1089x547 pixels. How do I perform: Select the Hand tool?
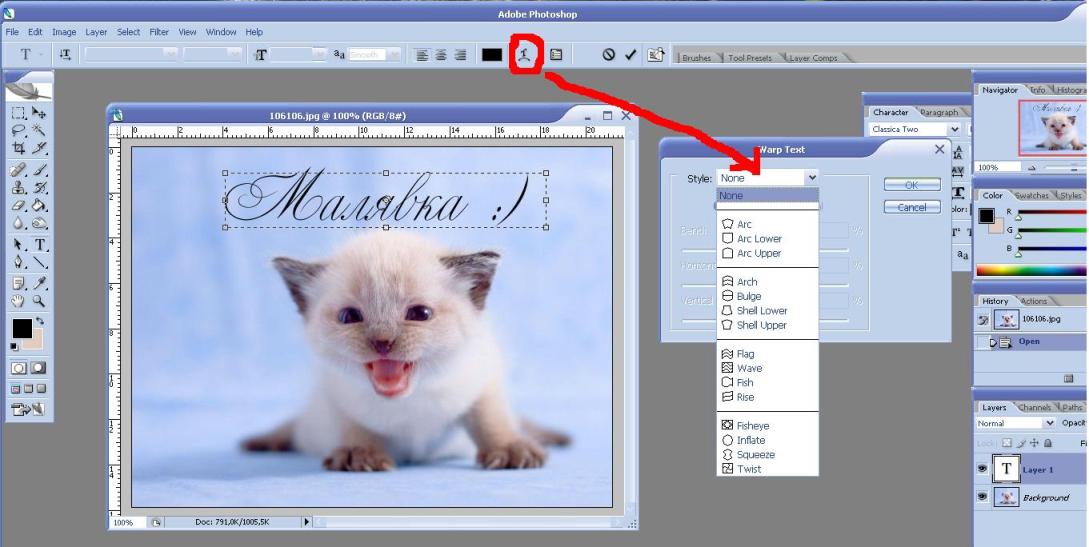tap(19, 301)
